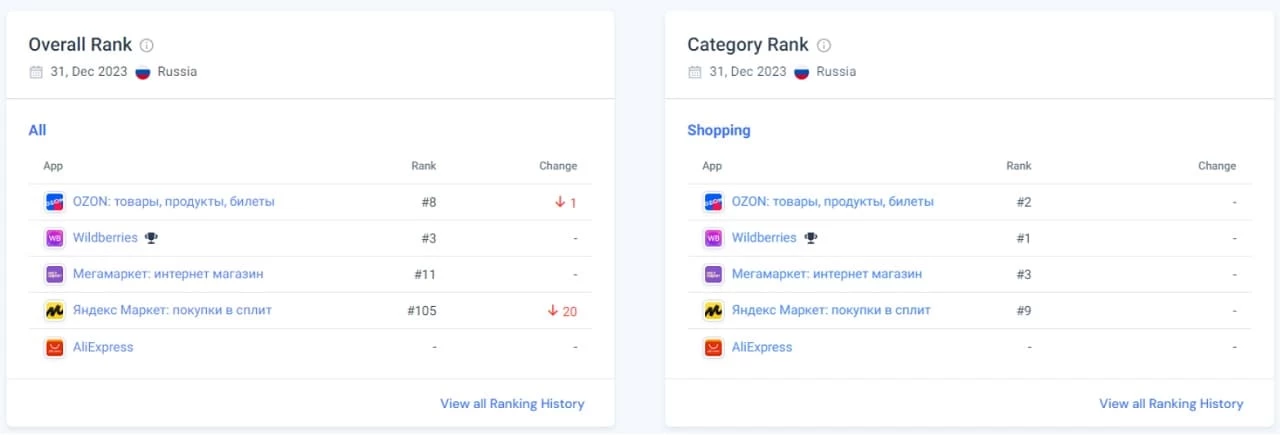Click the AliExpress app icon in Category Rank
This screenshot has height=435, width=1280.
(x=713, y=348)
